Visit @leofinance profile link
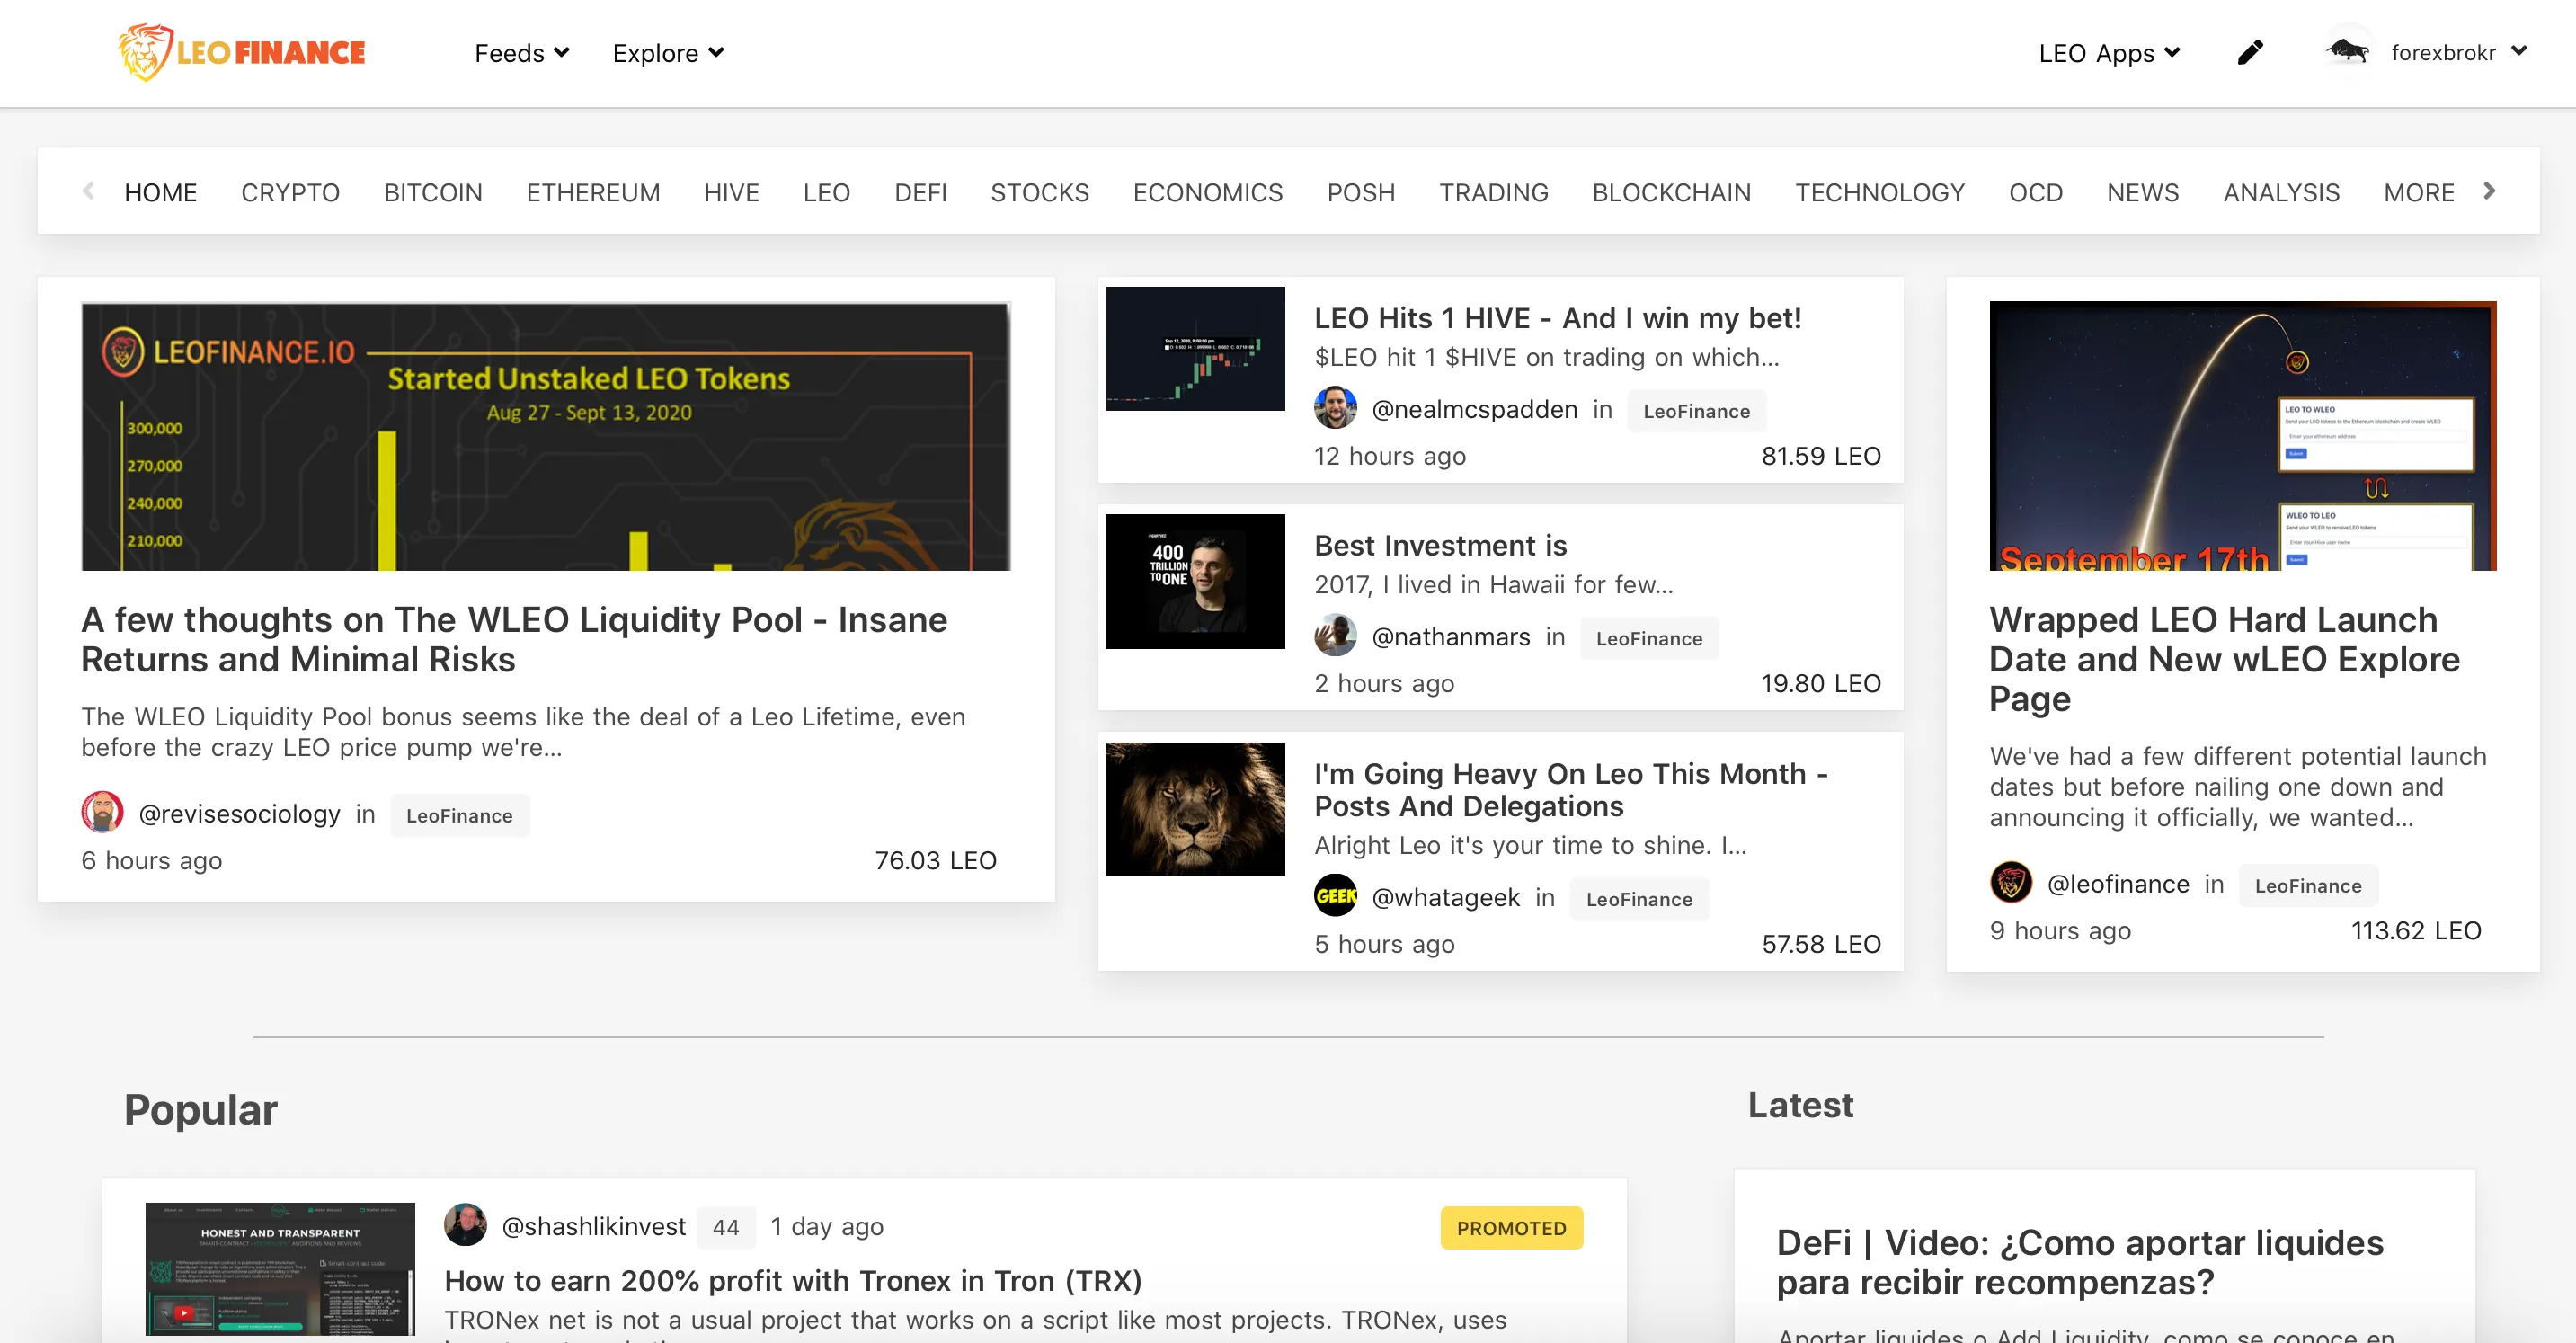The width and height of the screenshot is (2576, 1343). pyautogui.click(x=2118, y=883)
